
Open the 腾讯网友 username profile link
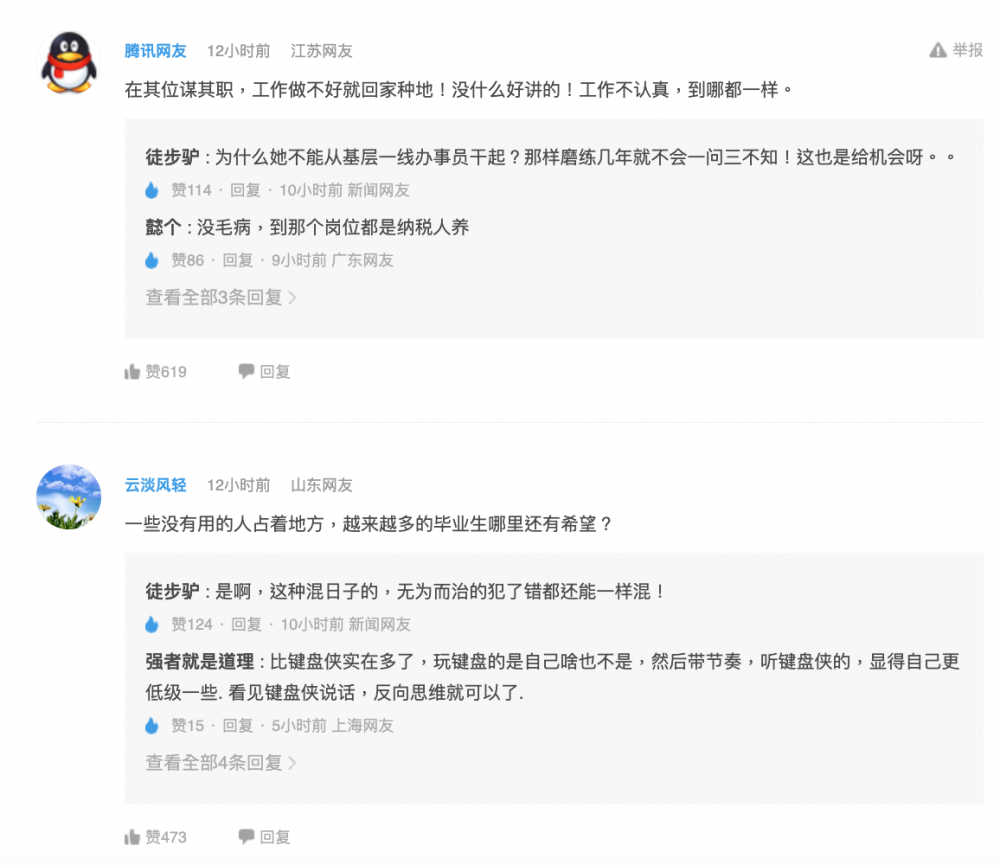(155, 51)
